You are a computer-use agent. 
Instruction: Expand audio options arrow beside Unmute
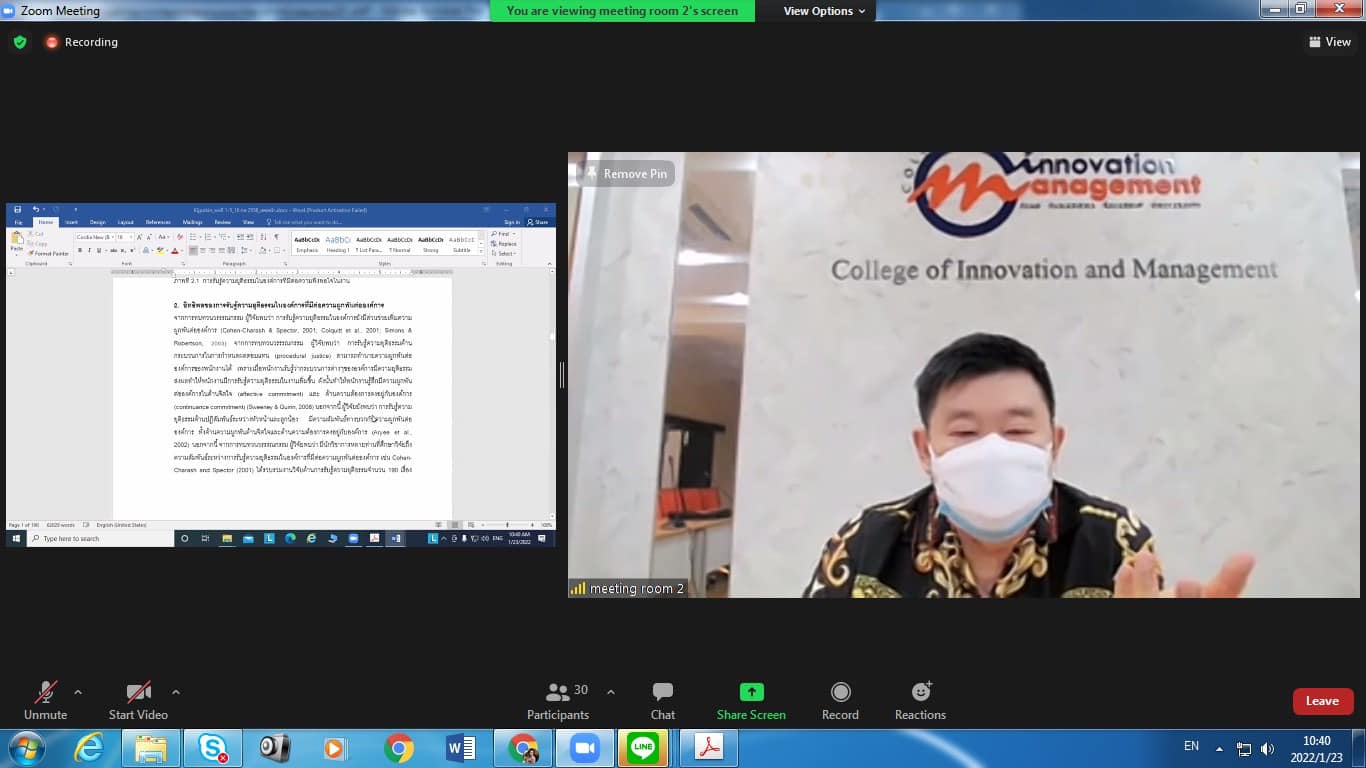click(x=78, y=692)
